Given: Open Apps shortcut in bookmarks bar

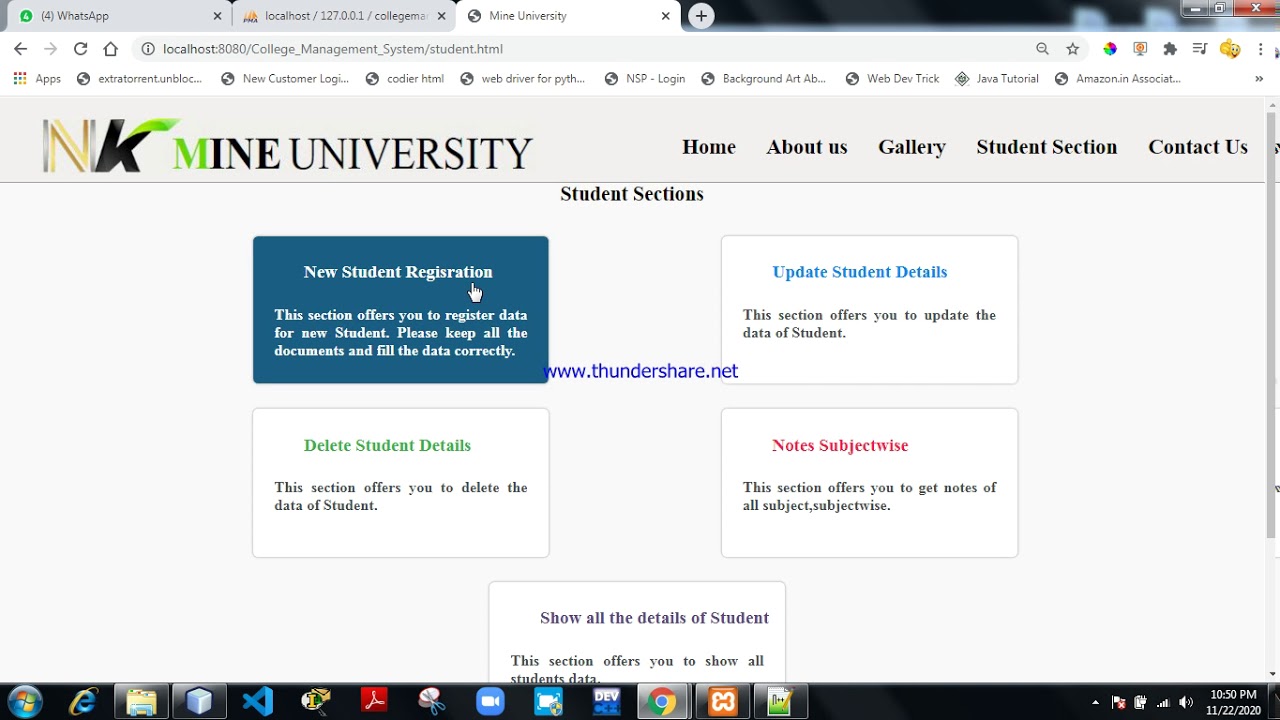Looking at the screenshot, I should [x=37, y=78].
